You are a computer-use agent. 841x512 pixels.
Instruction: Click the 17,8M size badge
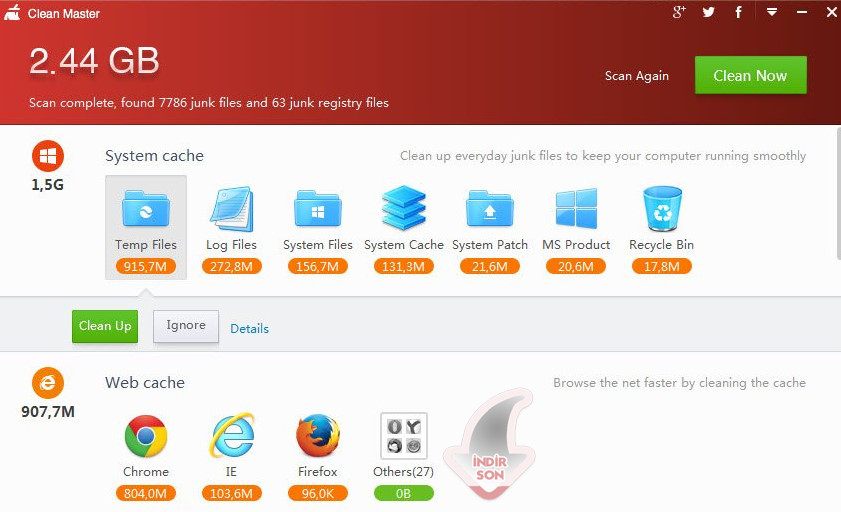(x=661, y=266)
